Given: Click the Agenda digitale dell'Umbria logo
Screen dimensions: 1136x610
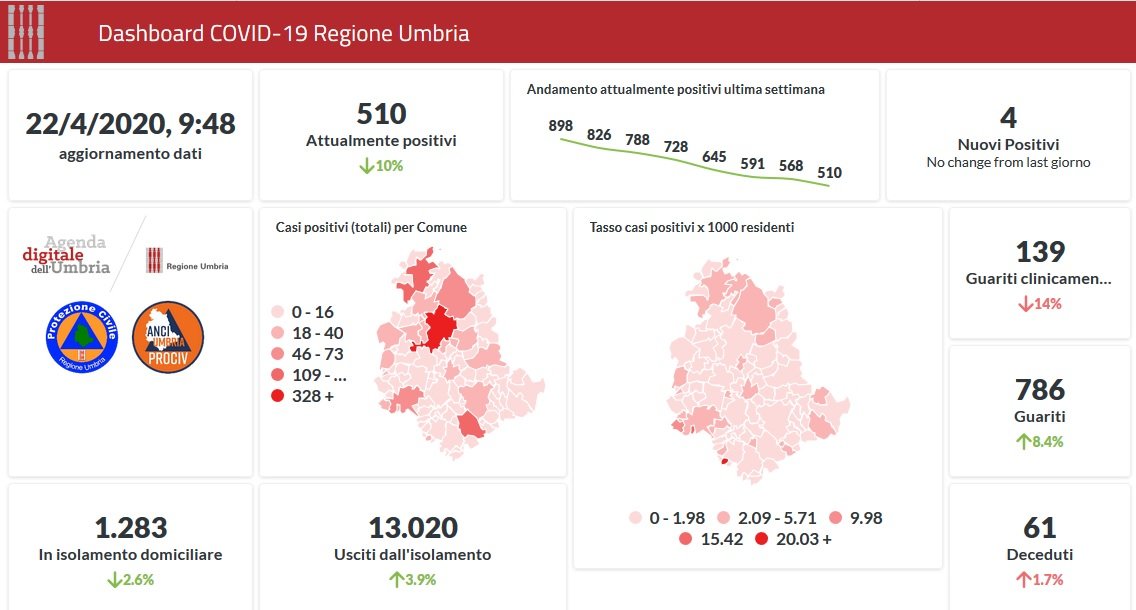Looking at the screenshot, I should 68,256.
